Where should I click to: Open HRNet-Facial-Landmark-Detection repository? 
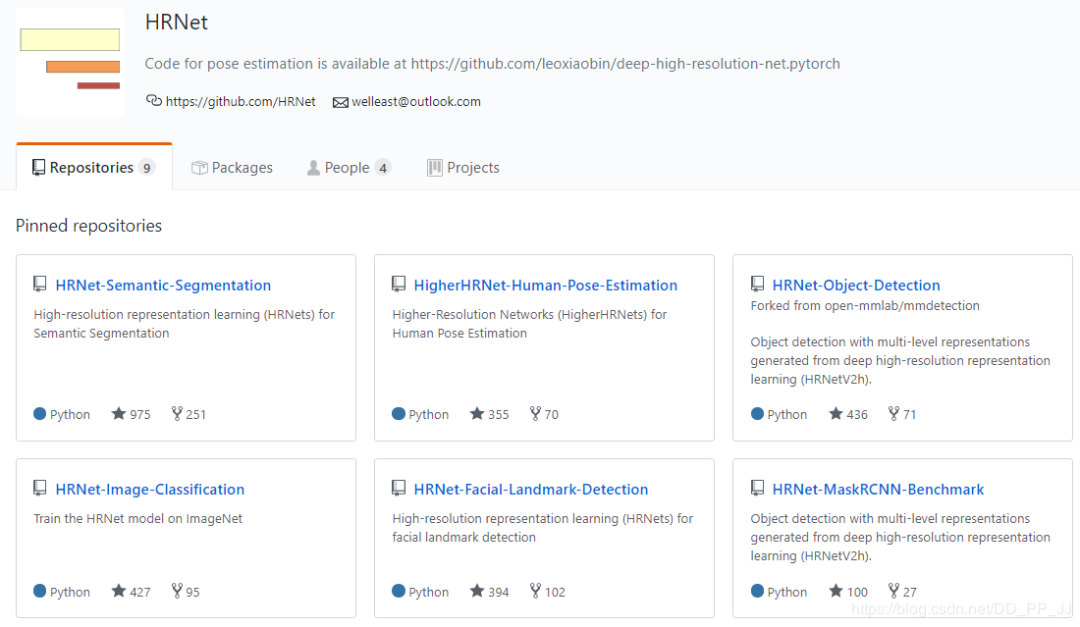[530, 489]
